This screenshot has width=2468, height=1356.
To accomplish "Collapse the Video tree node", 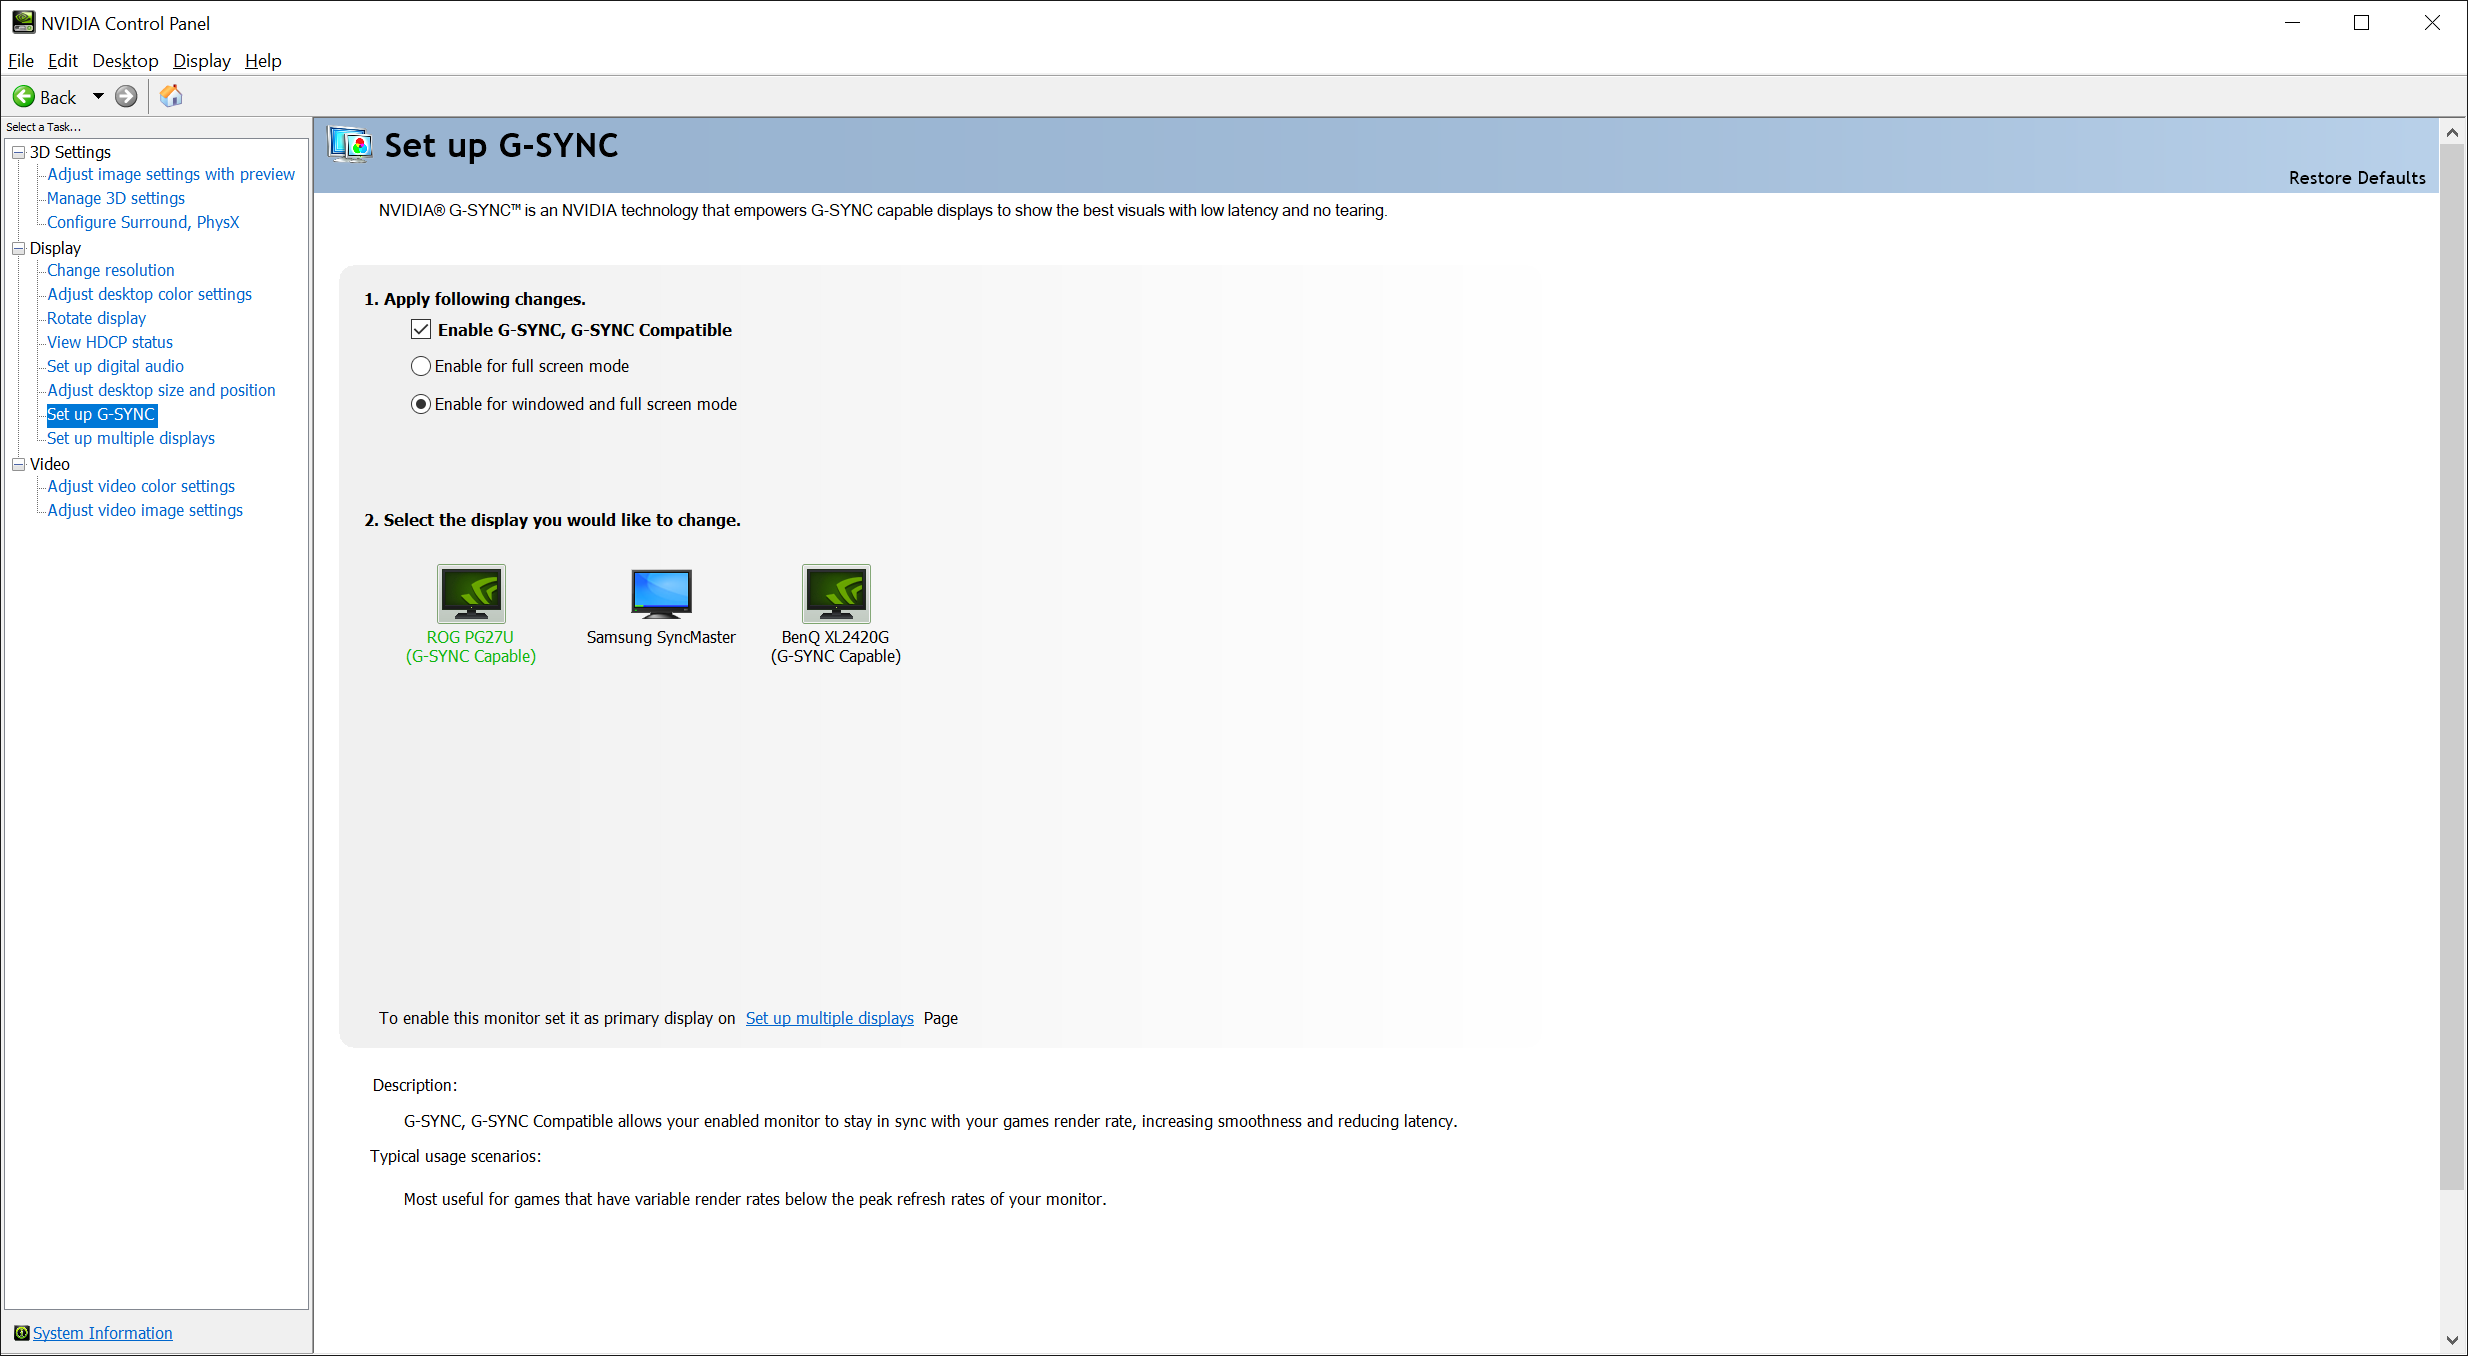I will [x=18, y=464].
